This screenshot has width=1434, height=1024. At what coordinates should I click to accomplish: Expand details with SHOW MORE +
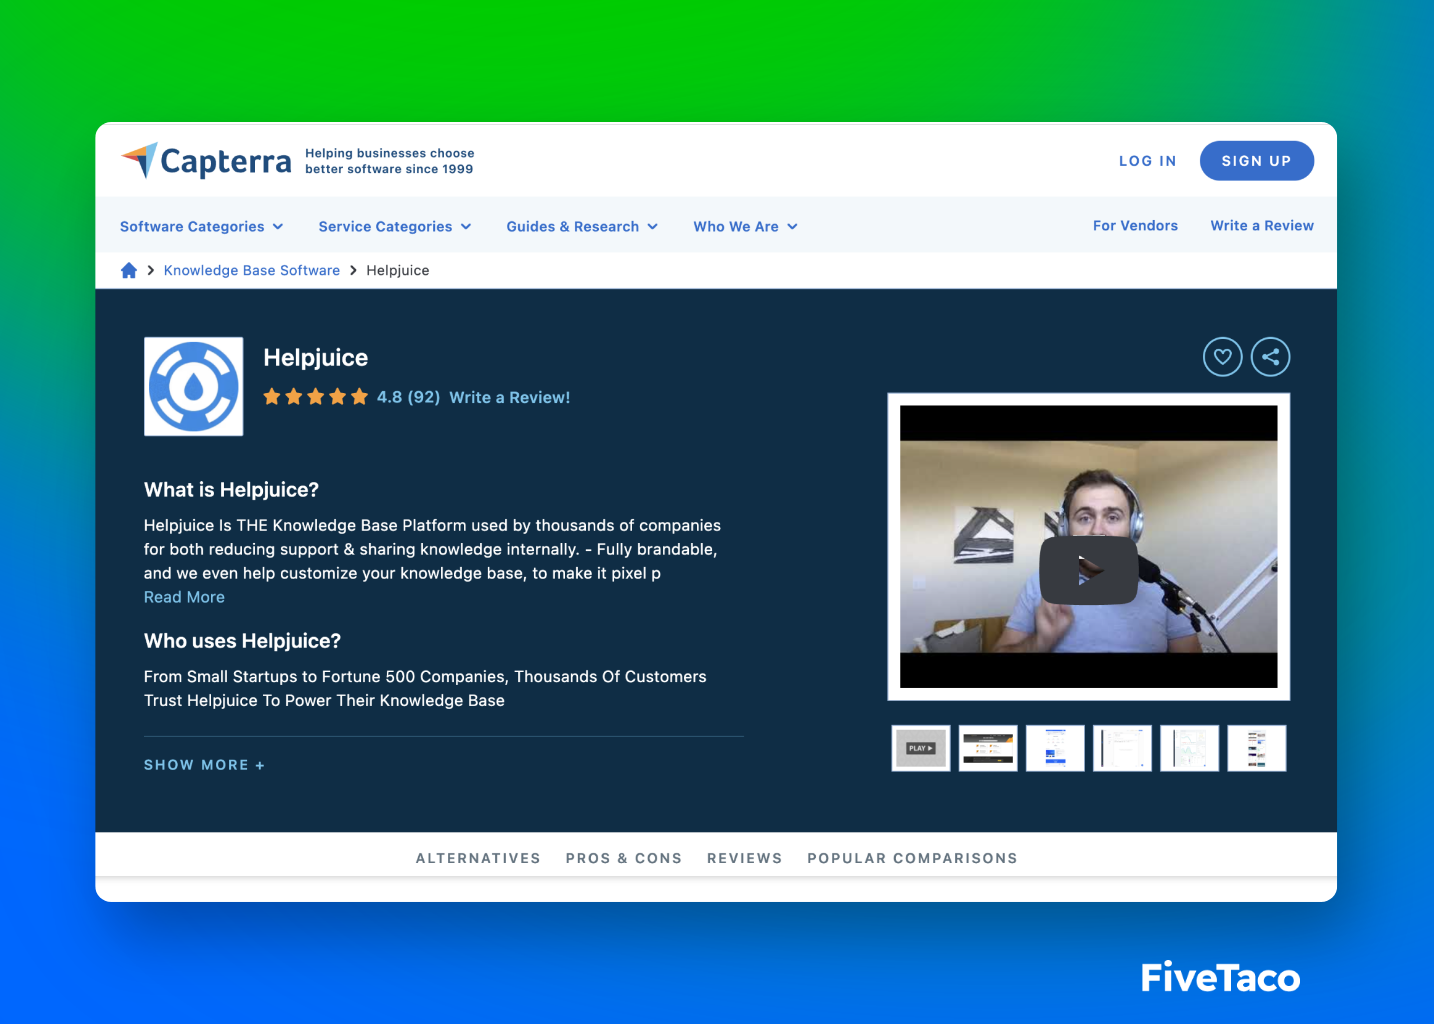204,765
